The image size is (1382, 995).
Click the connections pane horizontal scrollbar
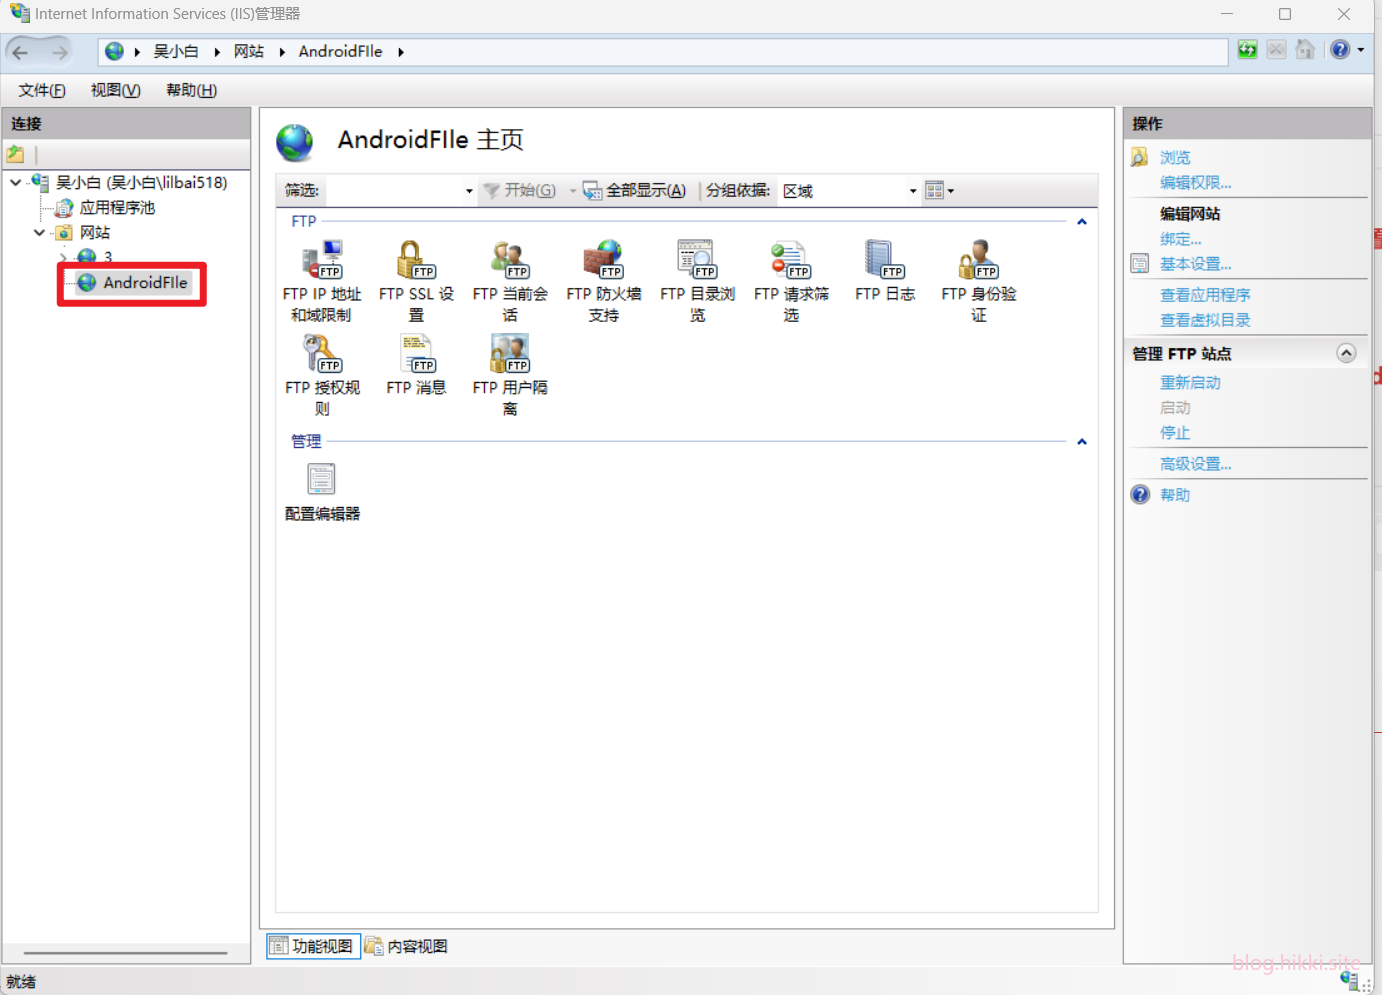pos(126,953)
